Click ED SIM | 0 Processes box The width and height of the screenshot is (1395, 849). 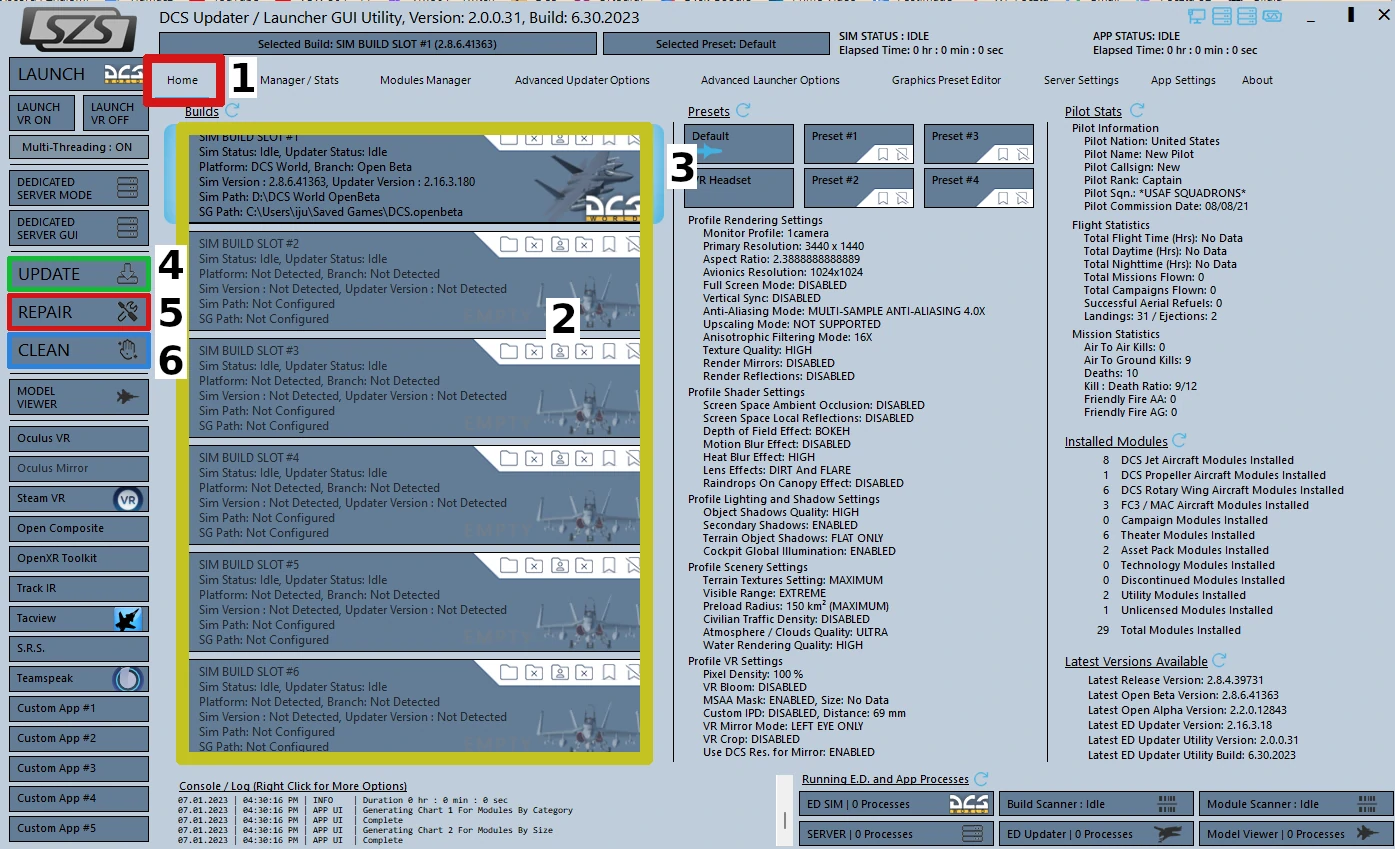coord(895,804)
